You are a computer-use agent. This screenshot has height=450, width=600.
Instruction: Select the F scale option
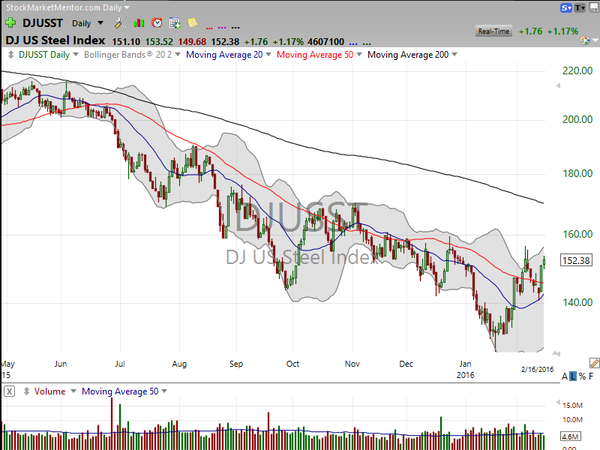pos(591,376)
